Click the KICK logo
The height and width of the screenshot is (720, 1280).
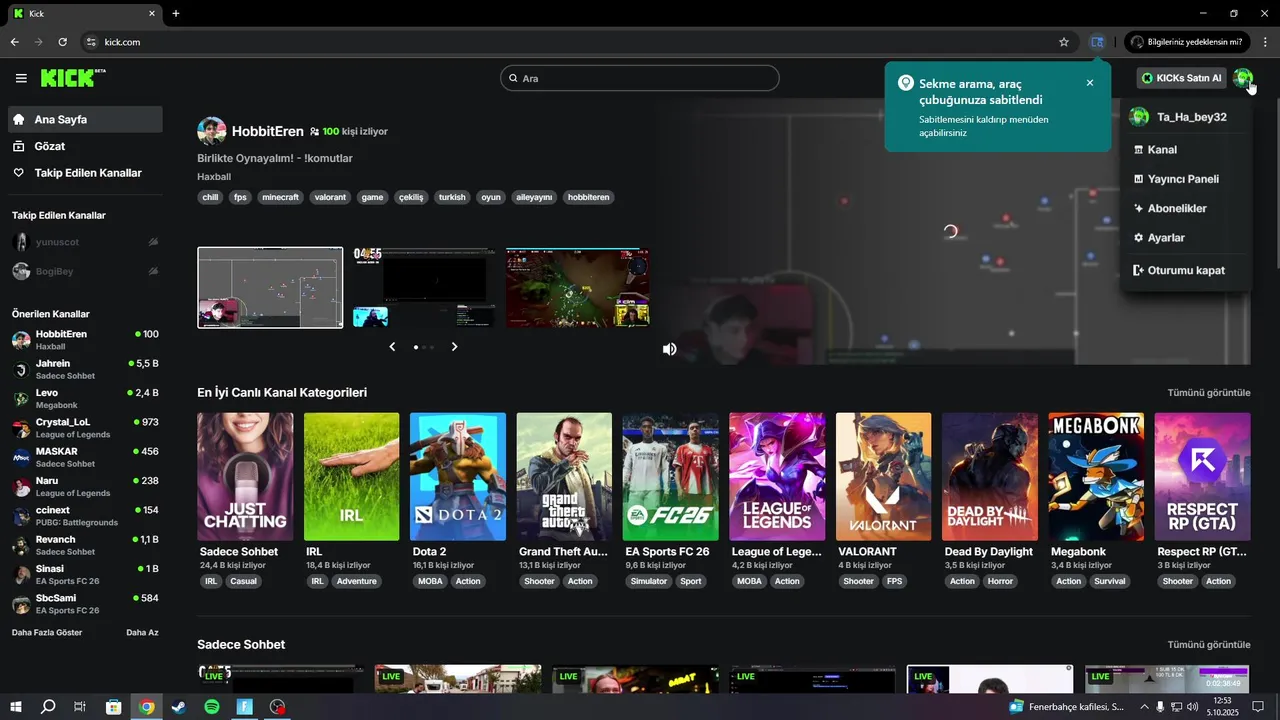pyautogui.click(x=73, y=78)
